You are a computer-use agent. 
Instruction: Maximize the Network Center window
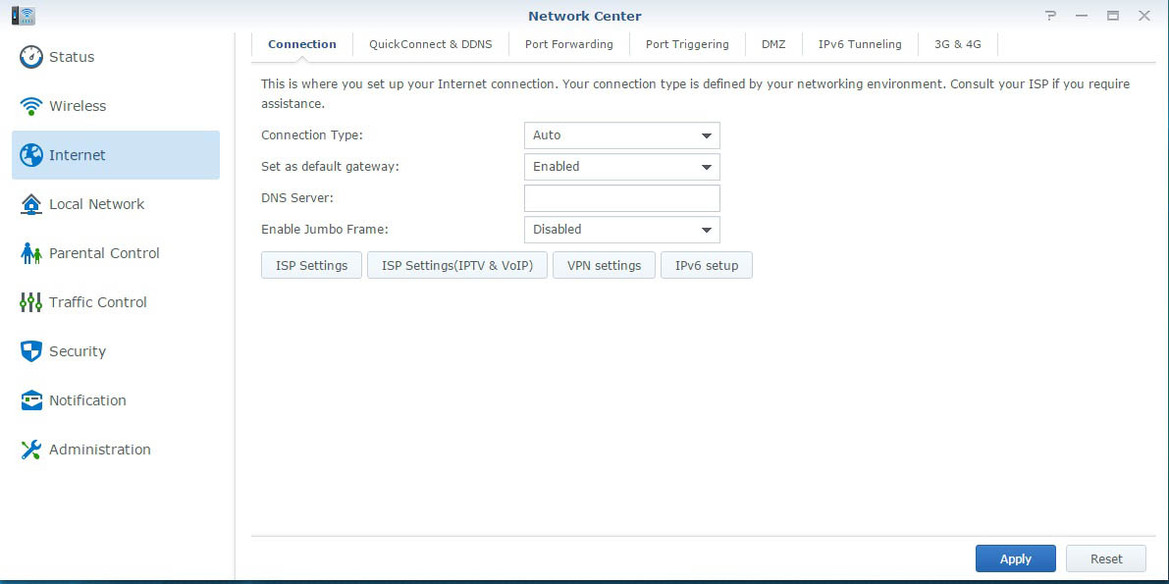pos(1113,16)
